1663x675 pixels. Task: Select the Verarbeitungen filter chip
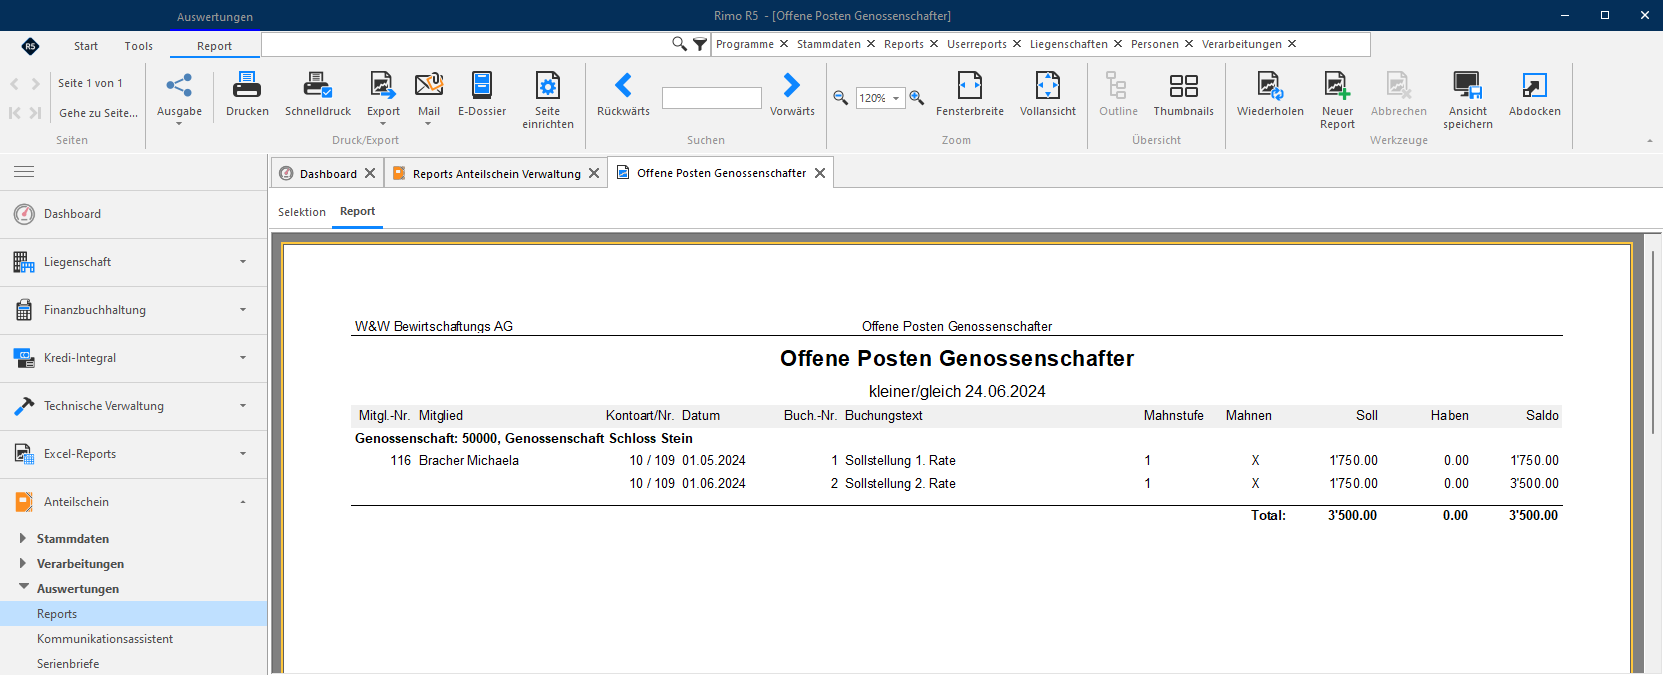click(x=1241, y=44)
